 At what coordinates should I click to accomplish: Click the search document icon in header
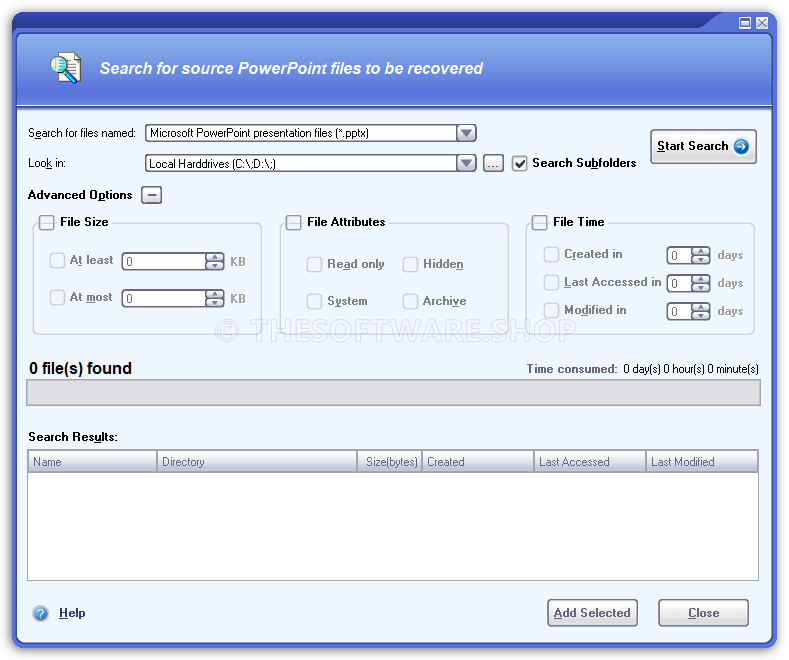tap(65, 68)
